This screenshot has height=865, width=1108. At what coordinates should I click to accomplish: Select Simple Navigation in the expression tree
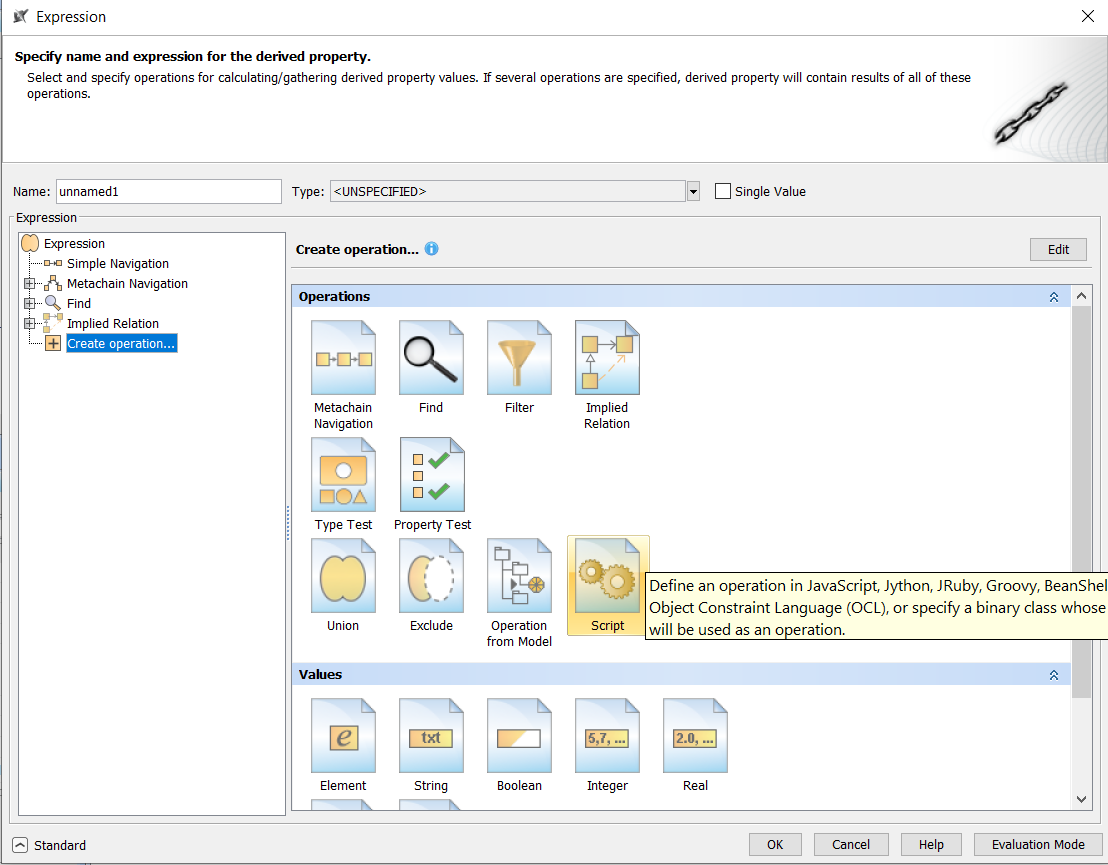pos(118,263)
